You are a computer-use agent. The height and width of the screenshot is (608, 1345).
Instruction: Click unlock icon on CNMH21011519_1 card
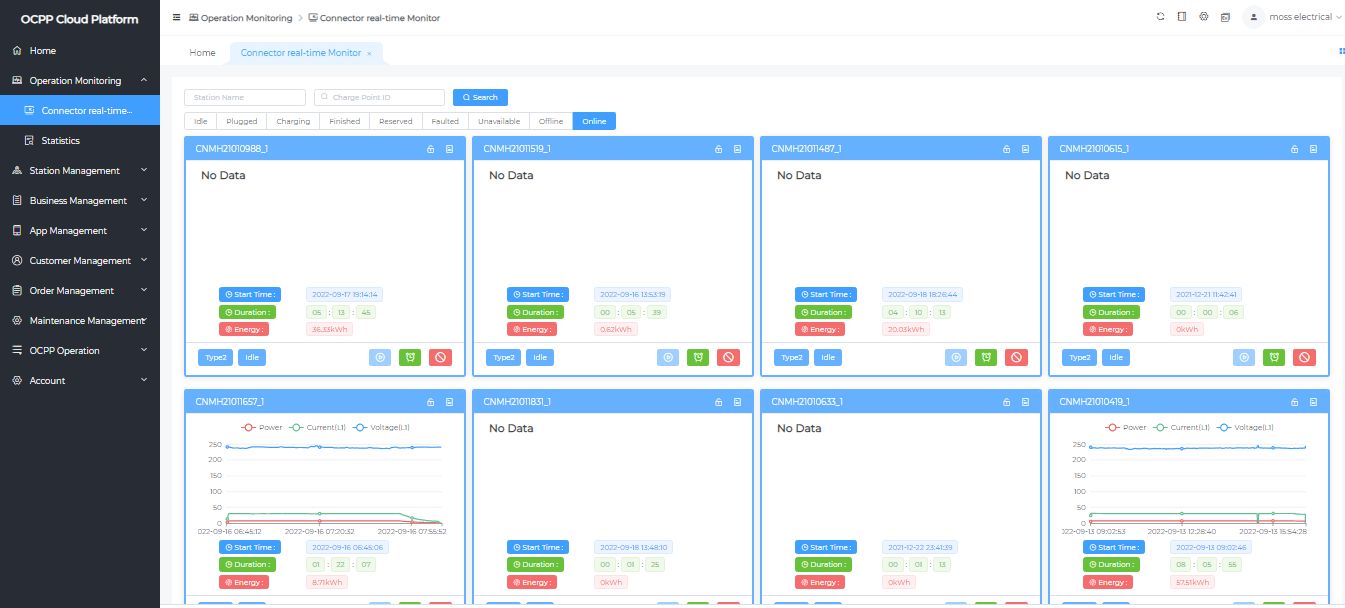tap(719, 149)
